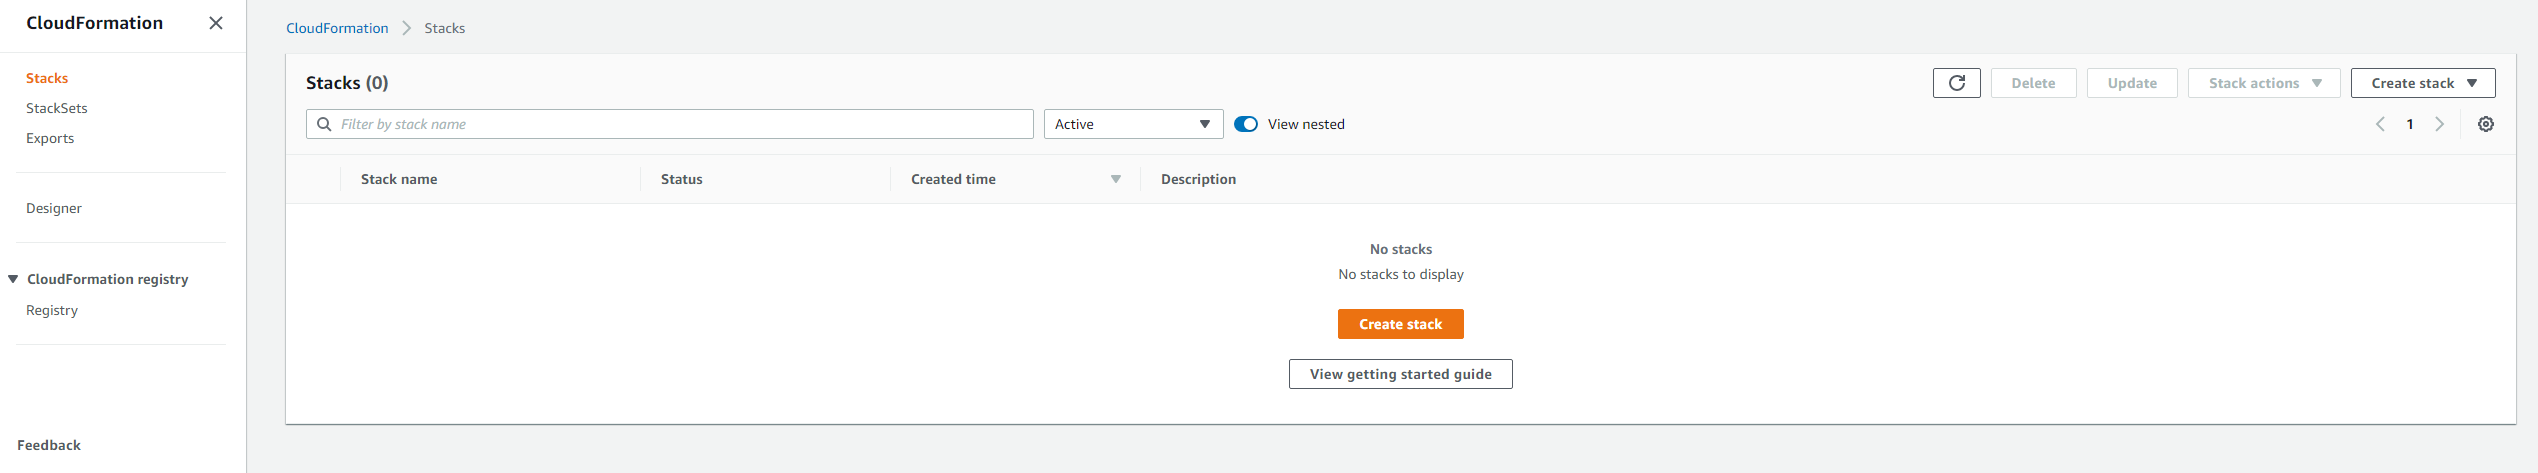Open the Stack actions dropdown
The image size is (2538, 473).
(2263, 83)
